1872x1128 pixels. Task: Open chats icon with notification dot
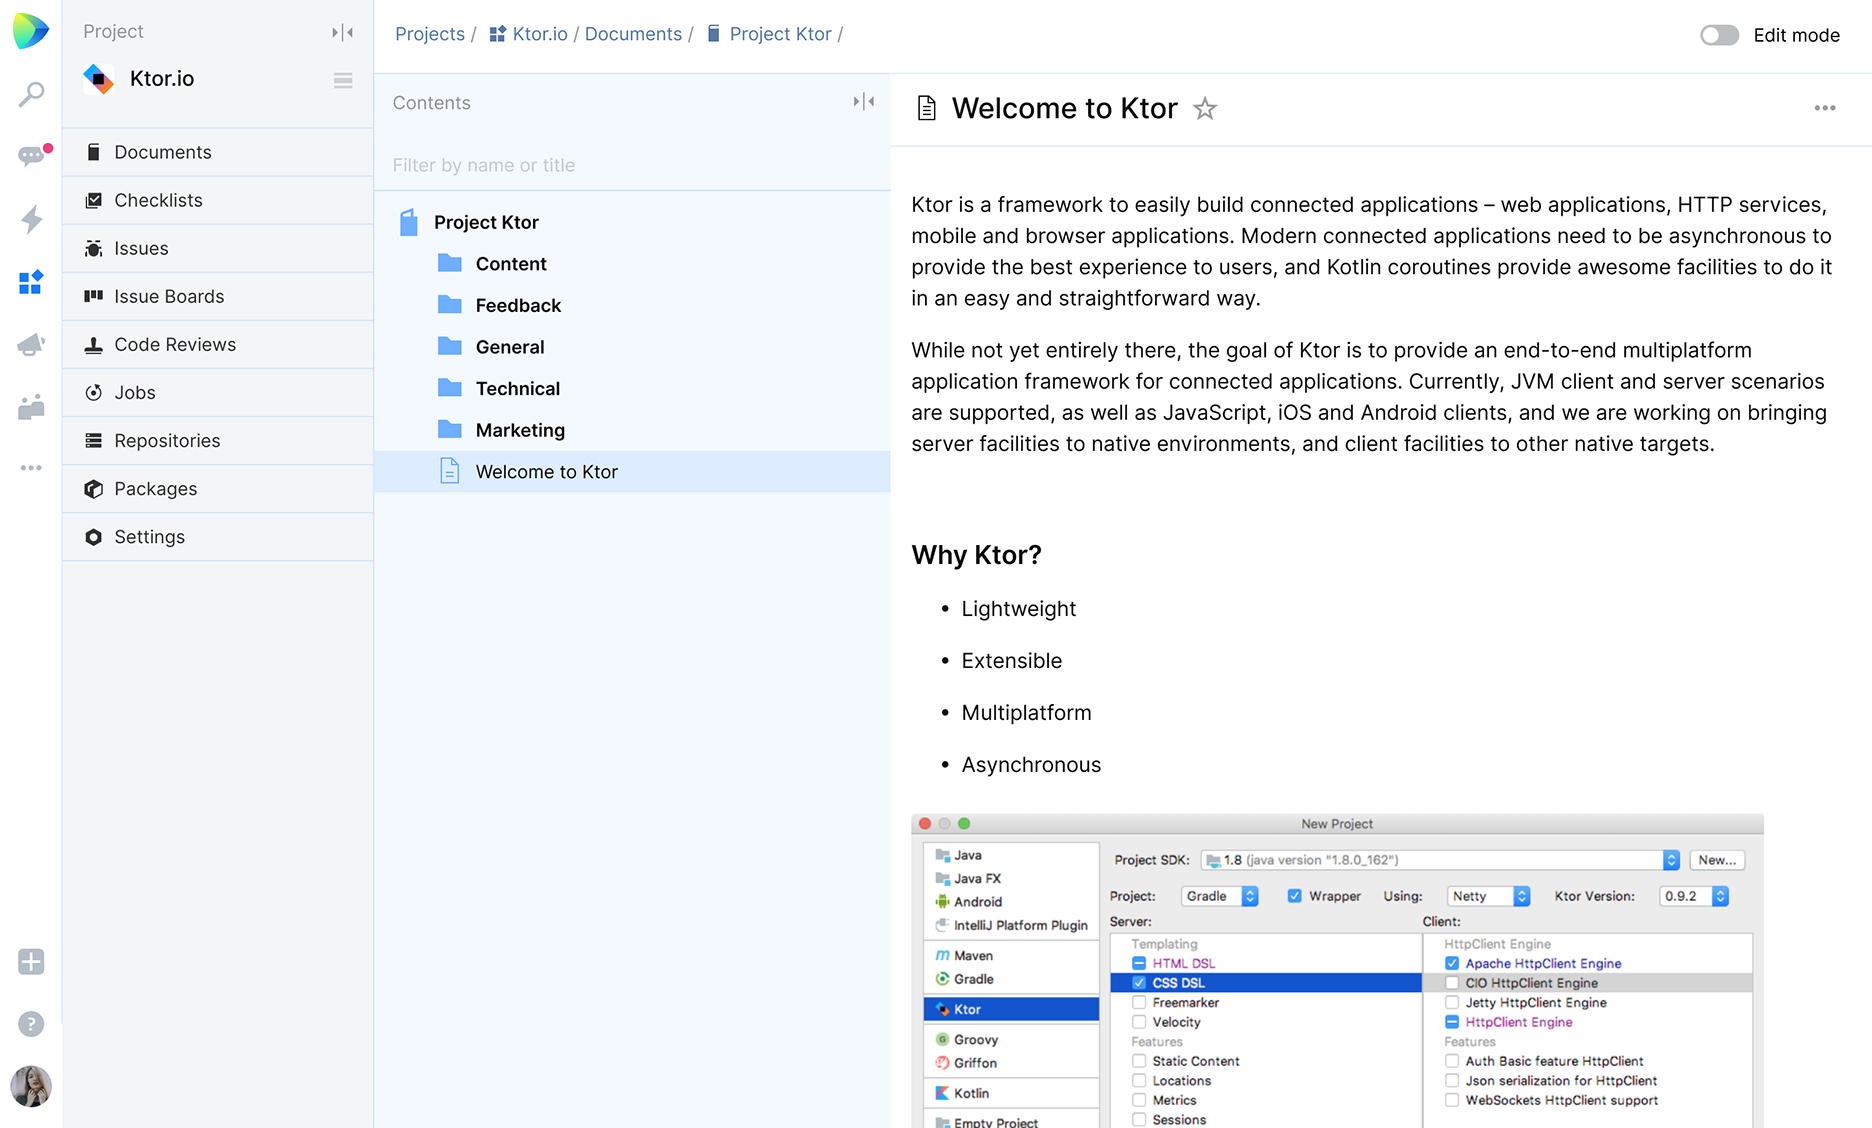pyautogui.click(x=33, y=155)
